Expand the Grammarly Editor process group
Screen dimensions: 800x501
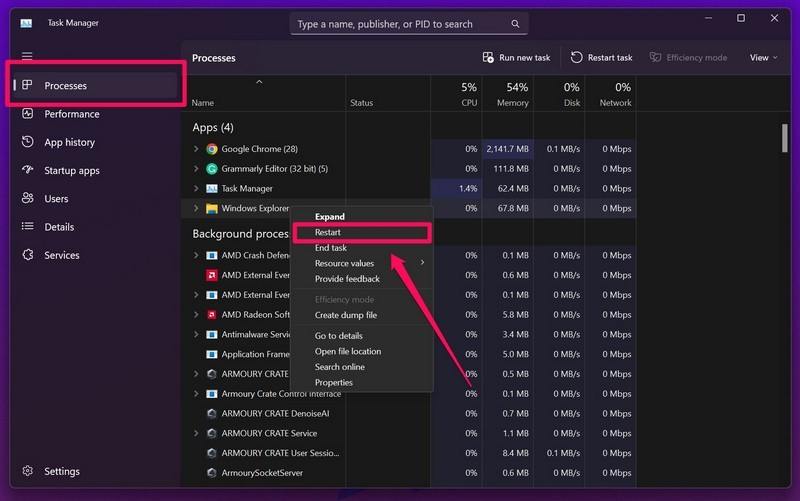click(196, 169)
